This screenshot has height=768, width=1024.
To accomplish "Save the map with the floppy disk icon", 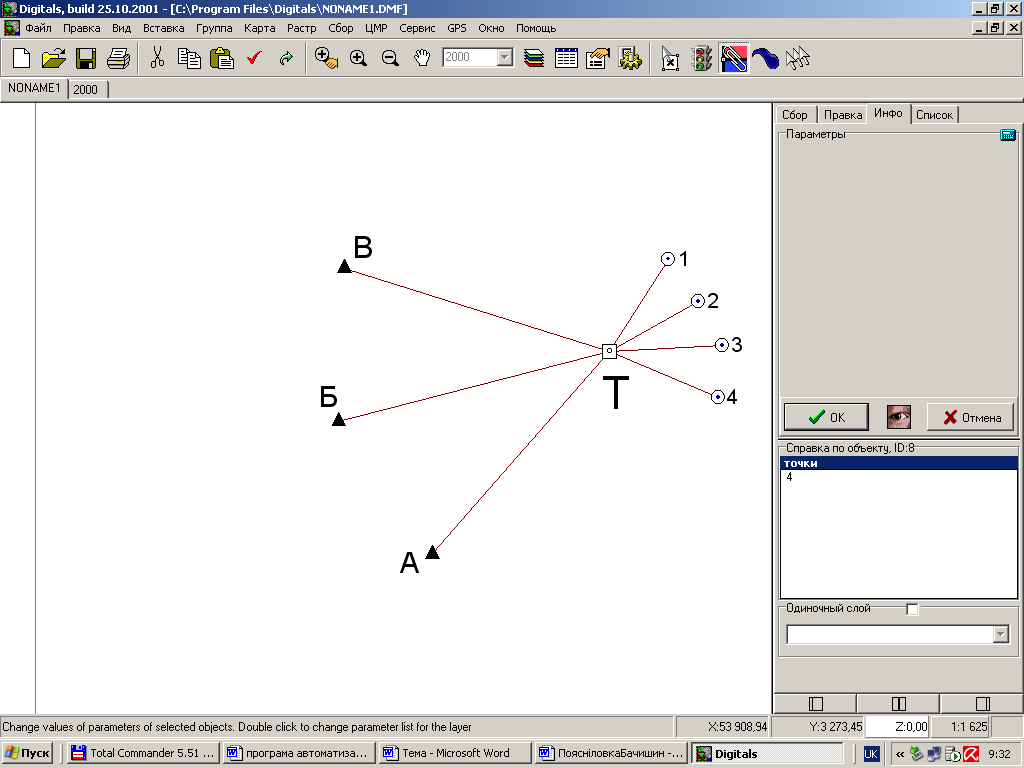I will pos(86,58).
